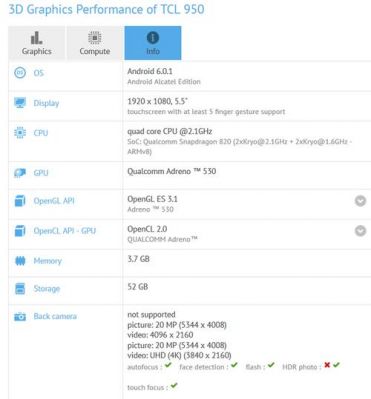Click the flash green checkmark
Image resolution: width=371 pixels, height=399 pixels.
click(x=271, y=365)
